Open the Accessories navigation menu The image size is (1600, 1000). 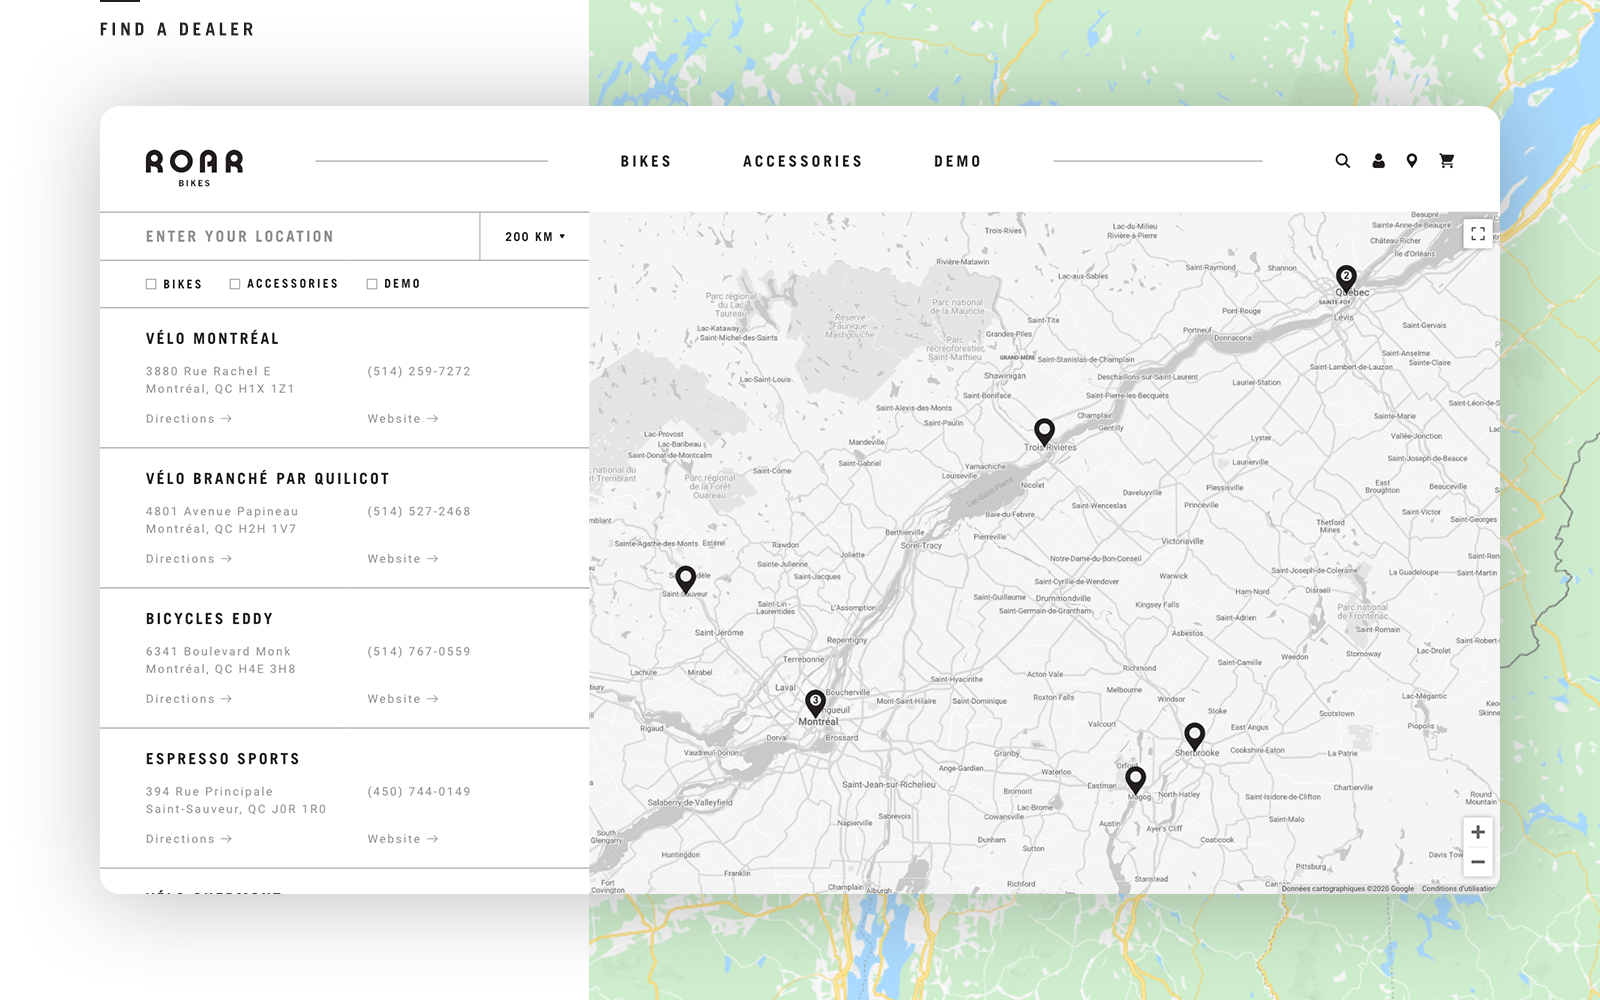tap(802, 162)
